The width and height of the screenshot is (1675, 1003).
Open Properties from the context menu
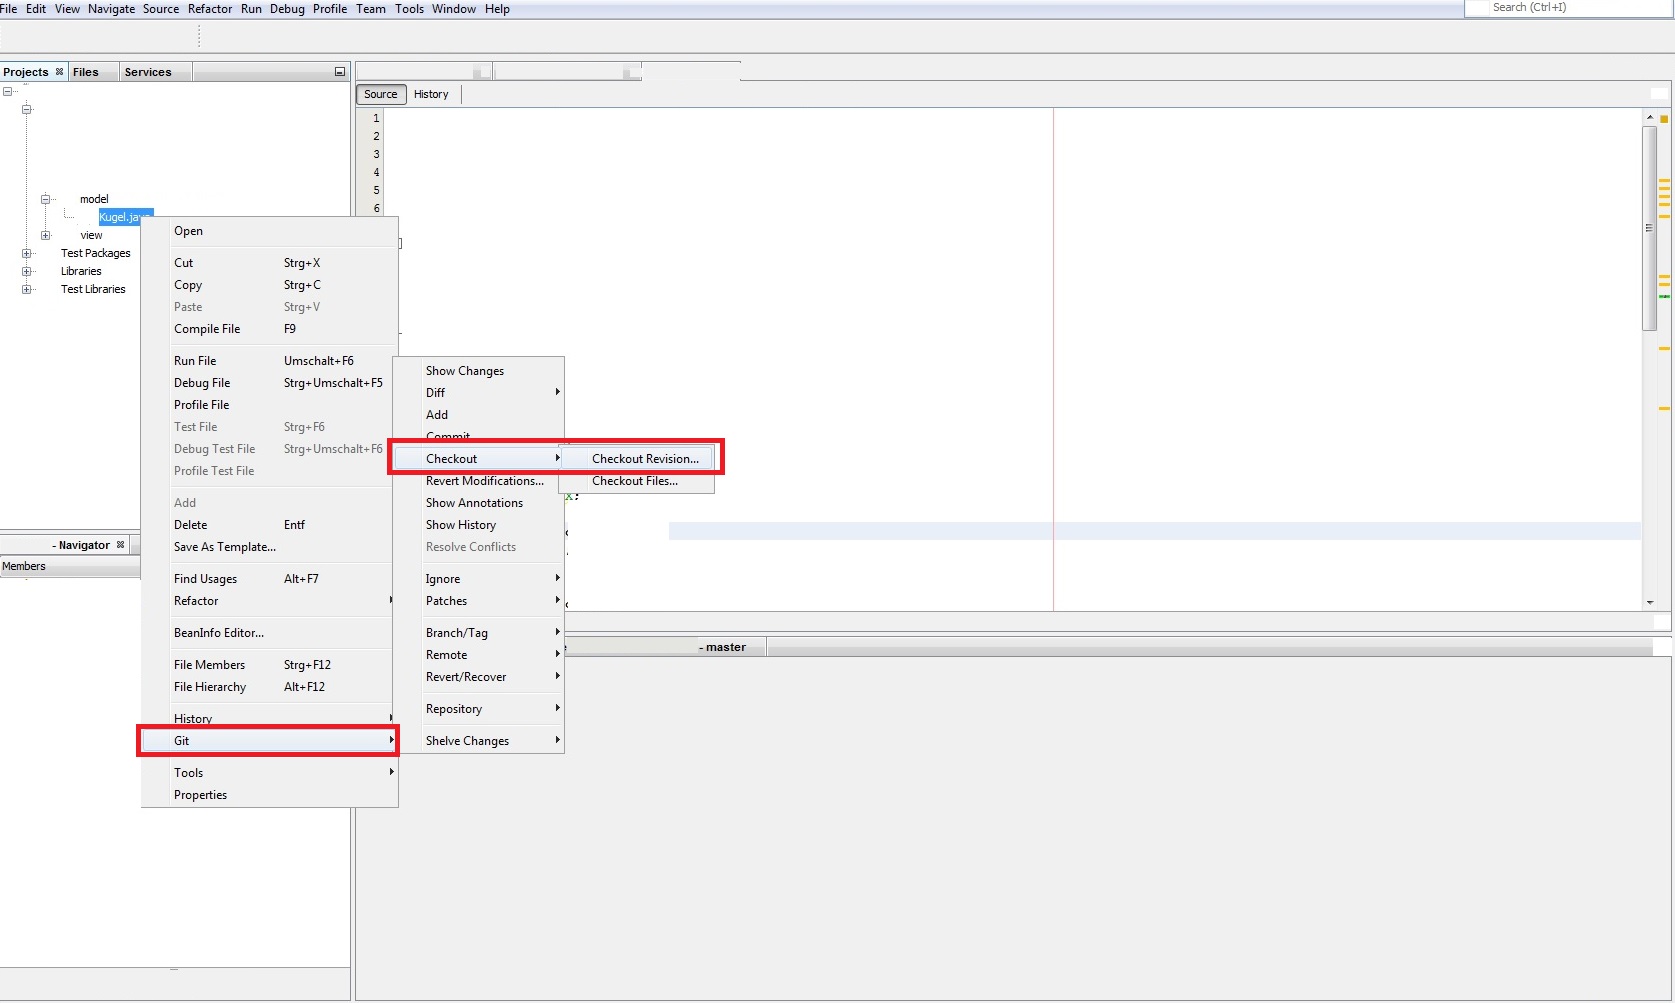269,795
